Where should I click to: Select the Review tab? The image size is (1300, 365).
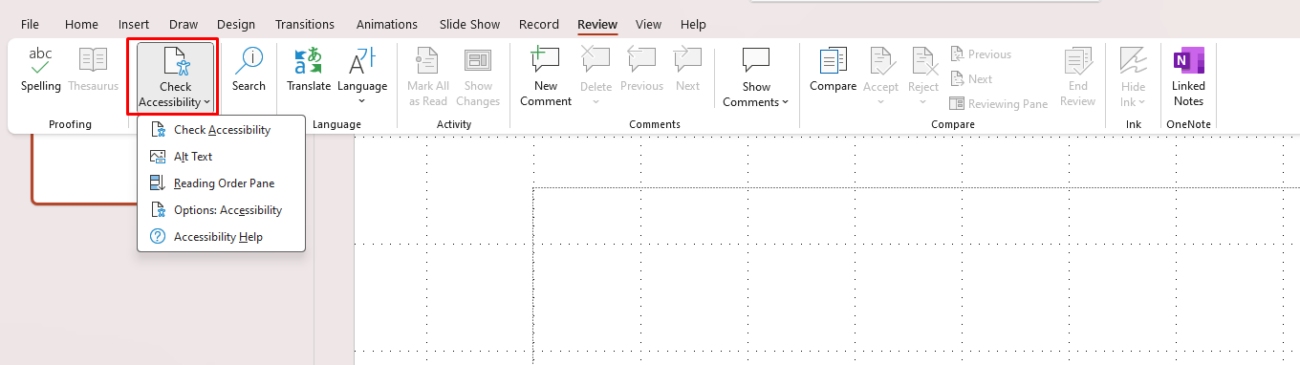(597, 24)
